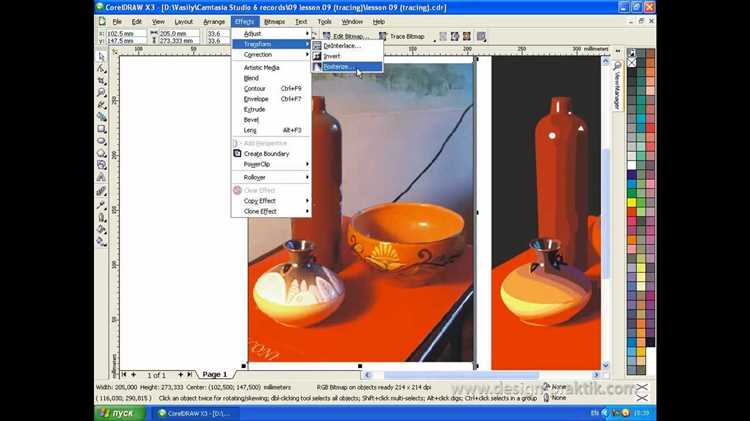Expand the Clone Effect submenu
This screenshot has width=750, height=421.
point(271,211)
